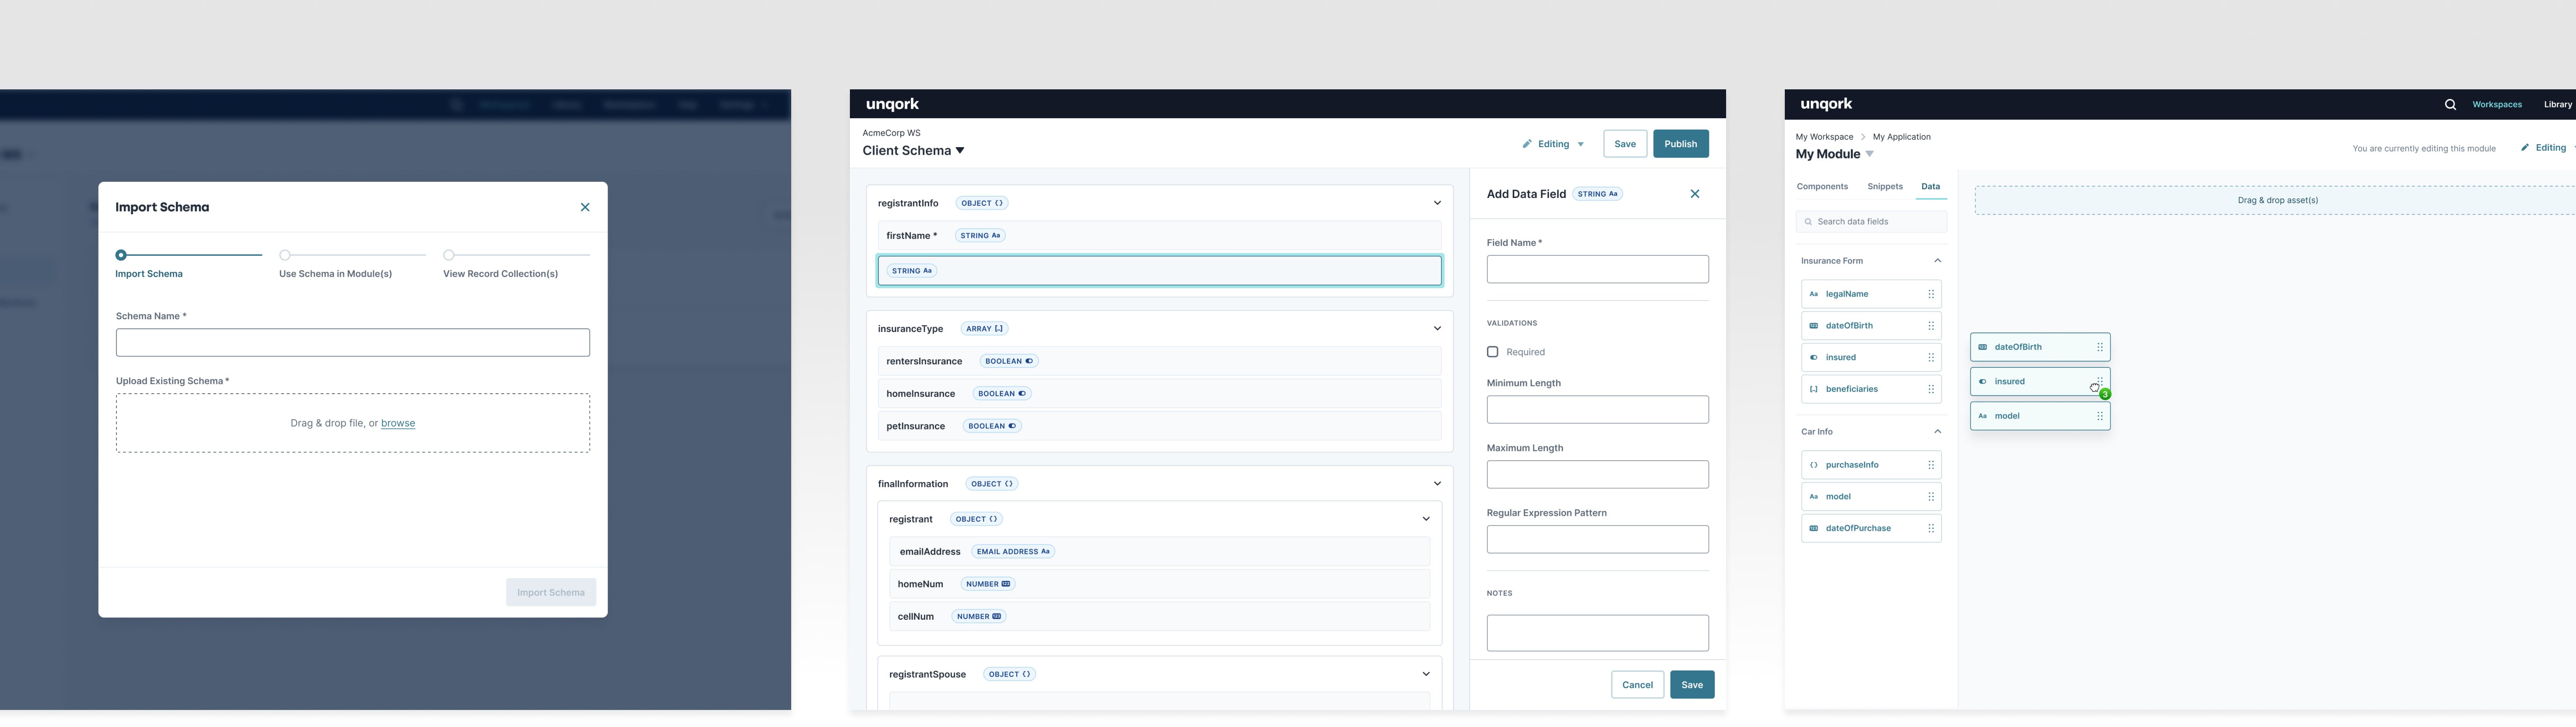Viewport: 2576px width, 727px height.
Task: Go to My Workspace breadcrumb
Action: (x=1824, y=137)
